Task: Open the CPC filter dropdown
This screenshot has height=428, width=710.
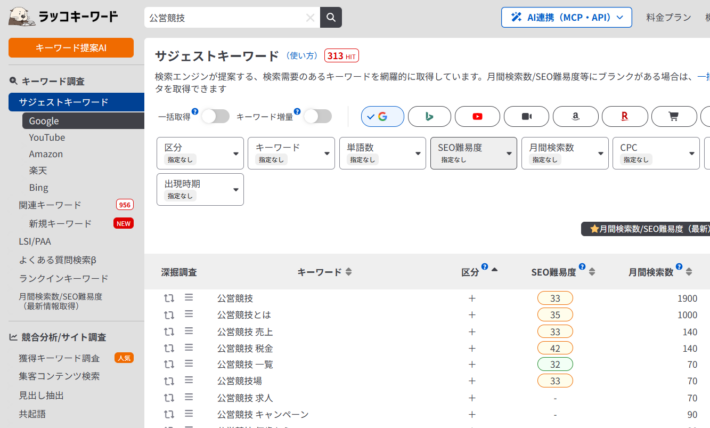Action: [656, 154]
